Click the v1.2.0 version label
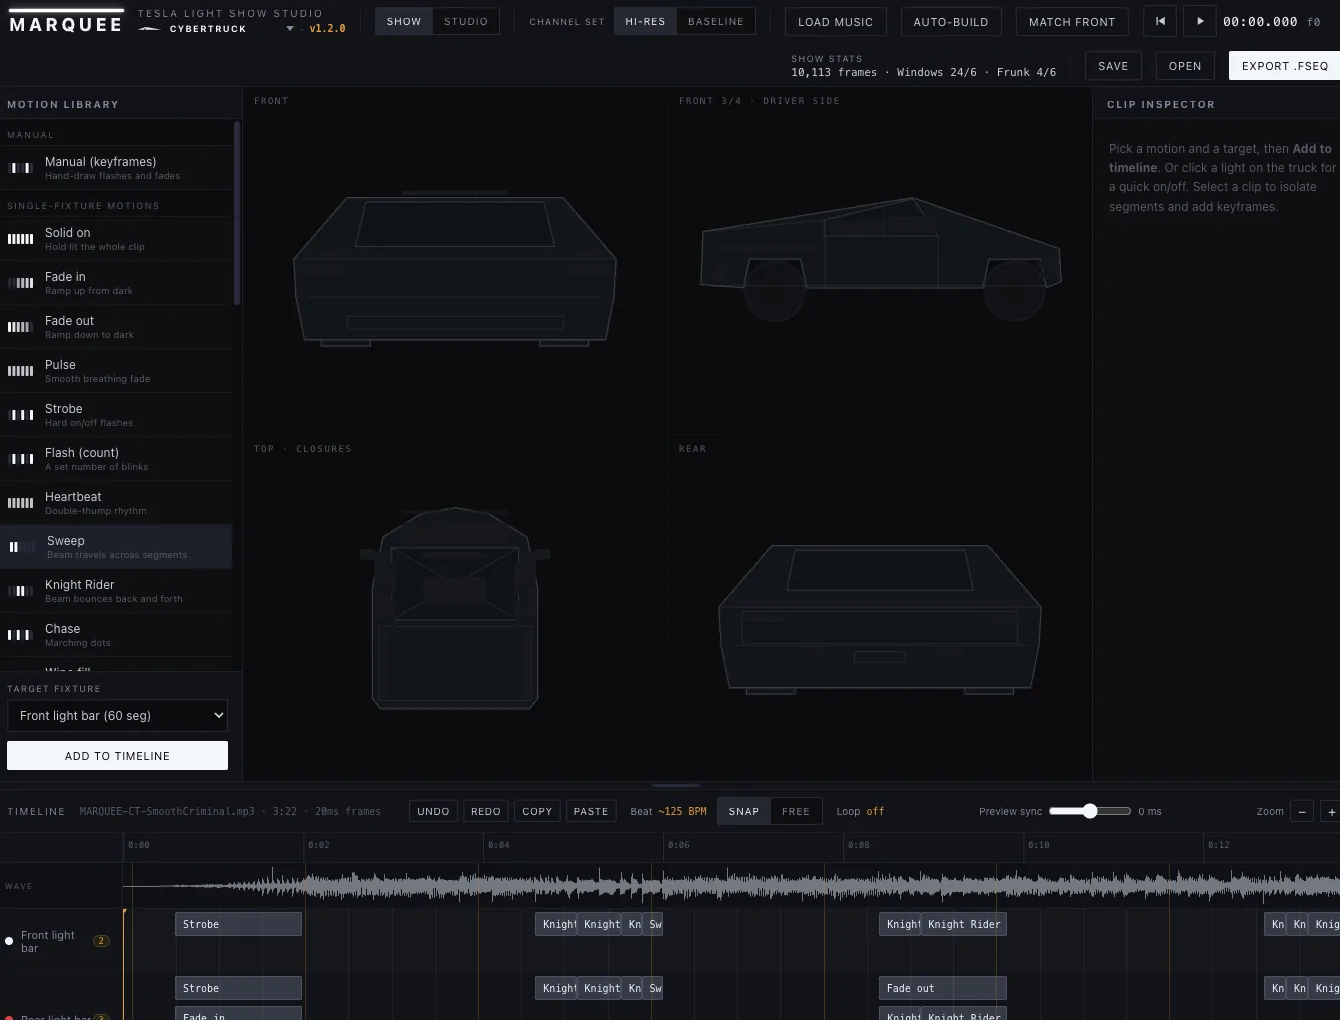The height and width of the screenshot is (1020, 1340). (x=327, y=29)
